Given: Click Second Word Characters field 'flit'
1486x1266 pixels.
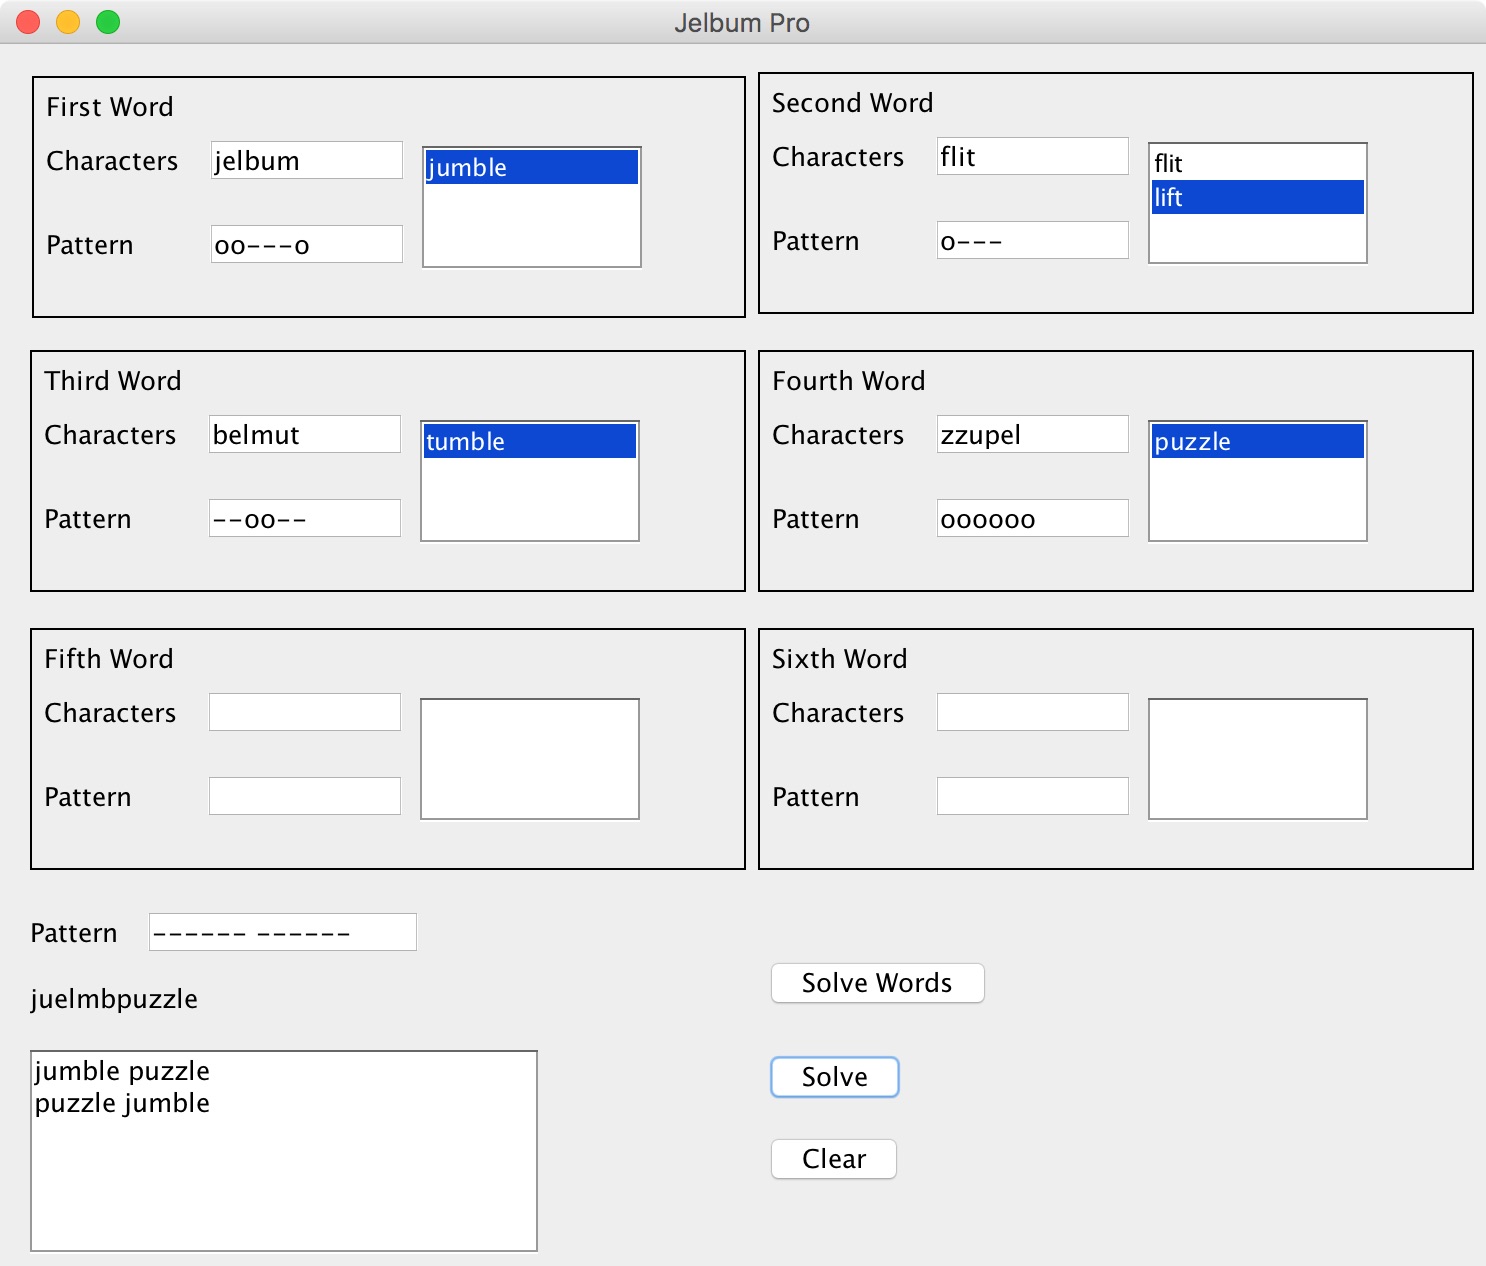Looking at the screenshot, I should [1032, 157].
